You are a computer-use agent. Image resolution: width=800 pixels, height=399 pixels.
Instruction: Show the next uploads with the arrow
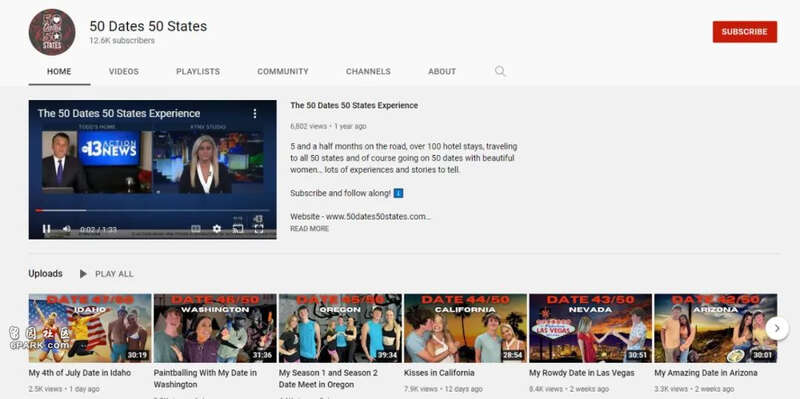tap(777, 329)
